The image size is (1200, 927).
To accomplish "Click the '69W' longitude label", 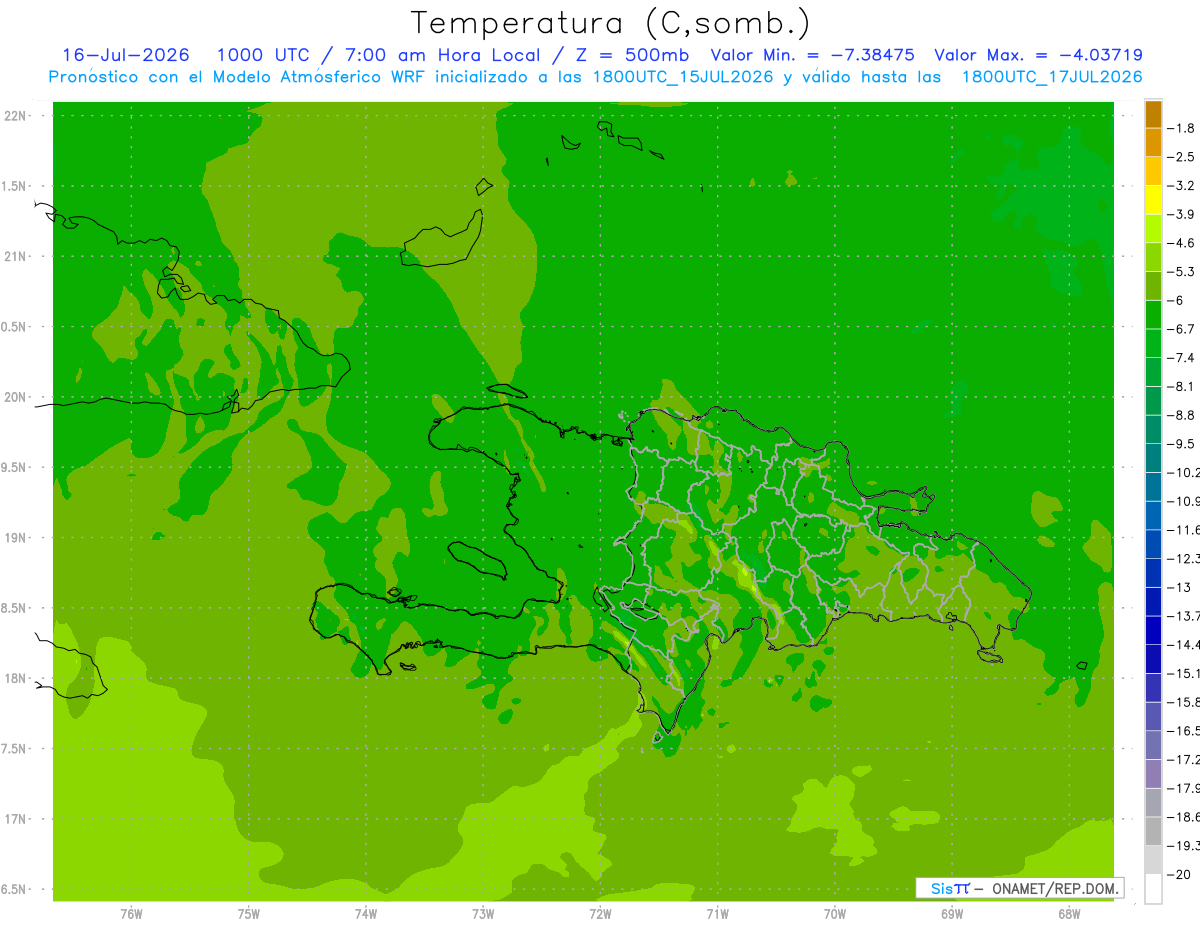I will tap(952, 914).
